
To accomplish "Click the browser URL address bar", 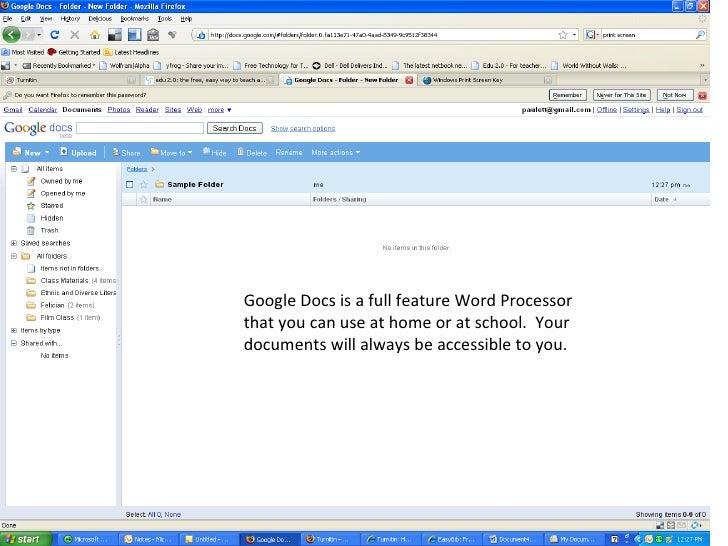I will [x=383, y=35].
